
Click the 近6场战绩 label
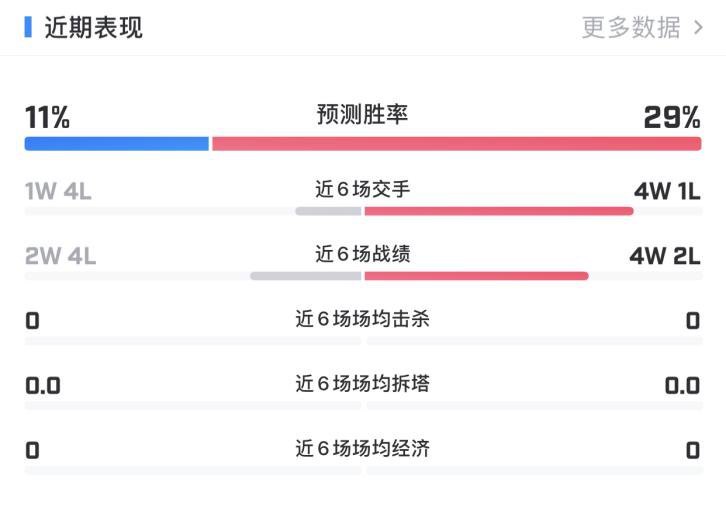pos(363,254)
